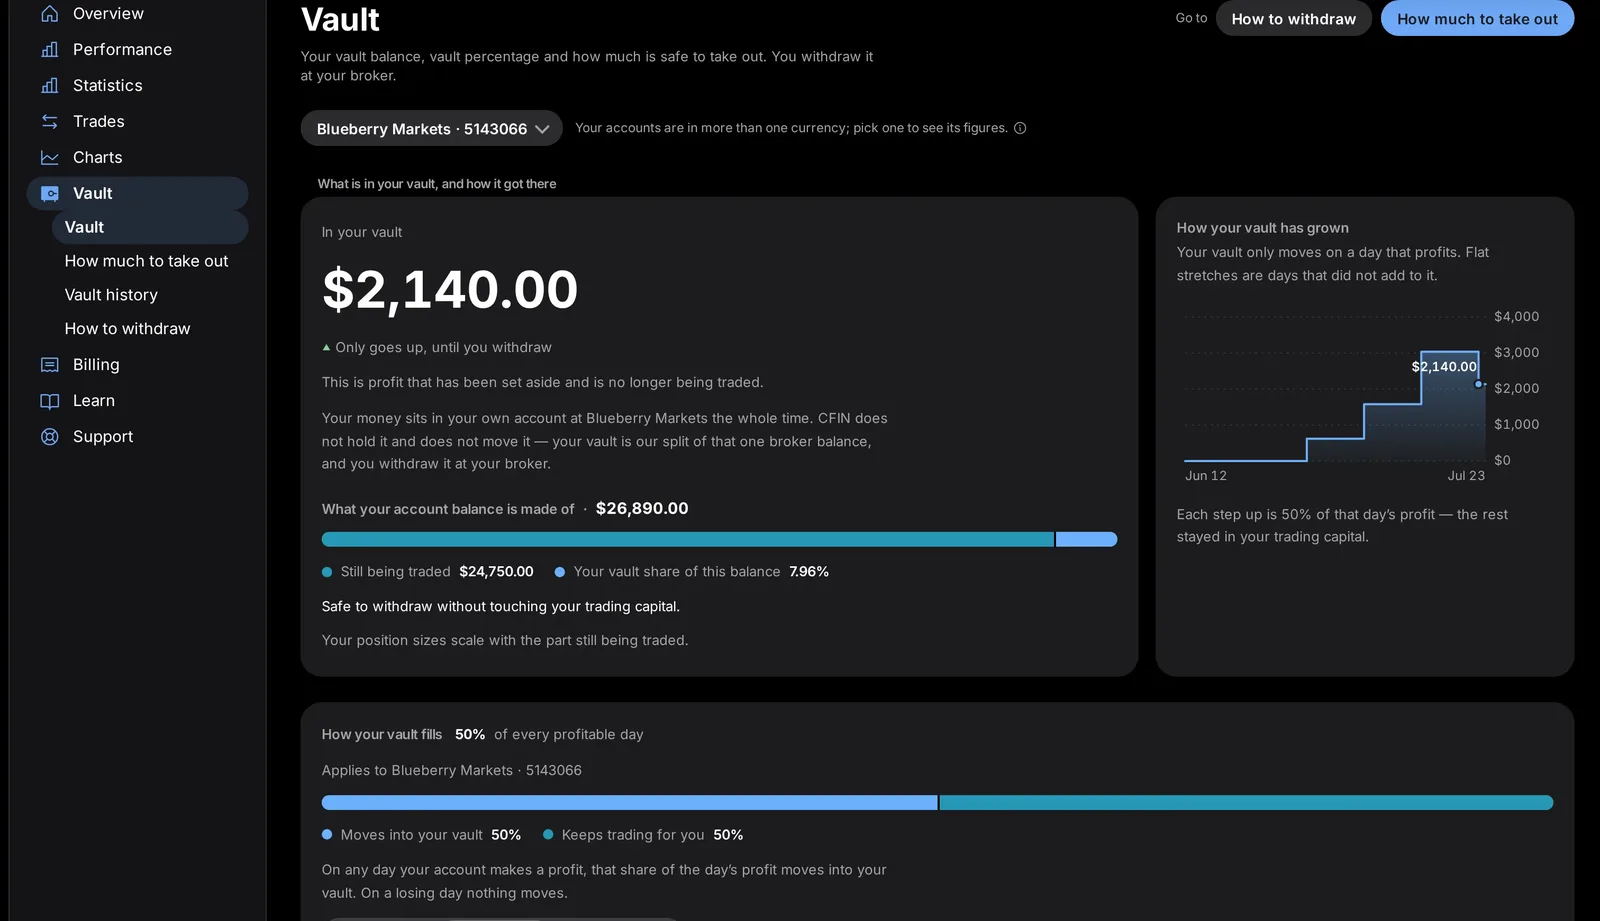Click the vault share 7.96% legend
1600x921 pixels.
[692, 572]
